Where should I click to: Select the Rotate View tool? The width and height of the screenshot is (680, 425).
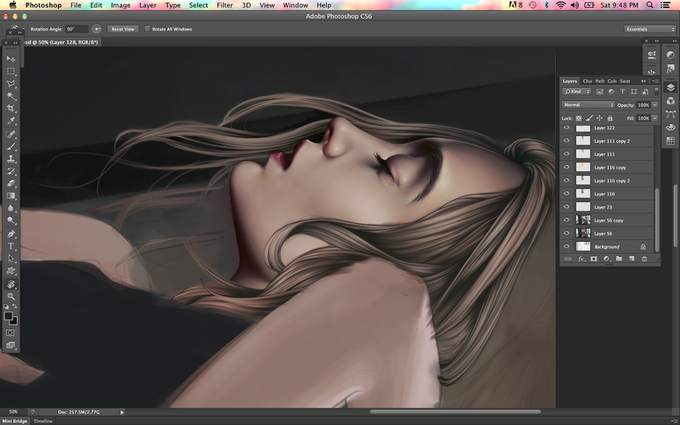[11, 284]
